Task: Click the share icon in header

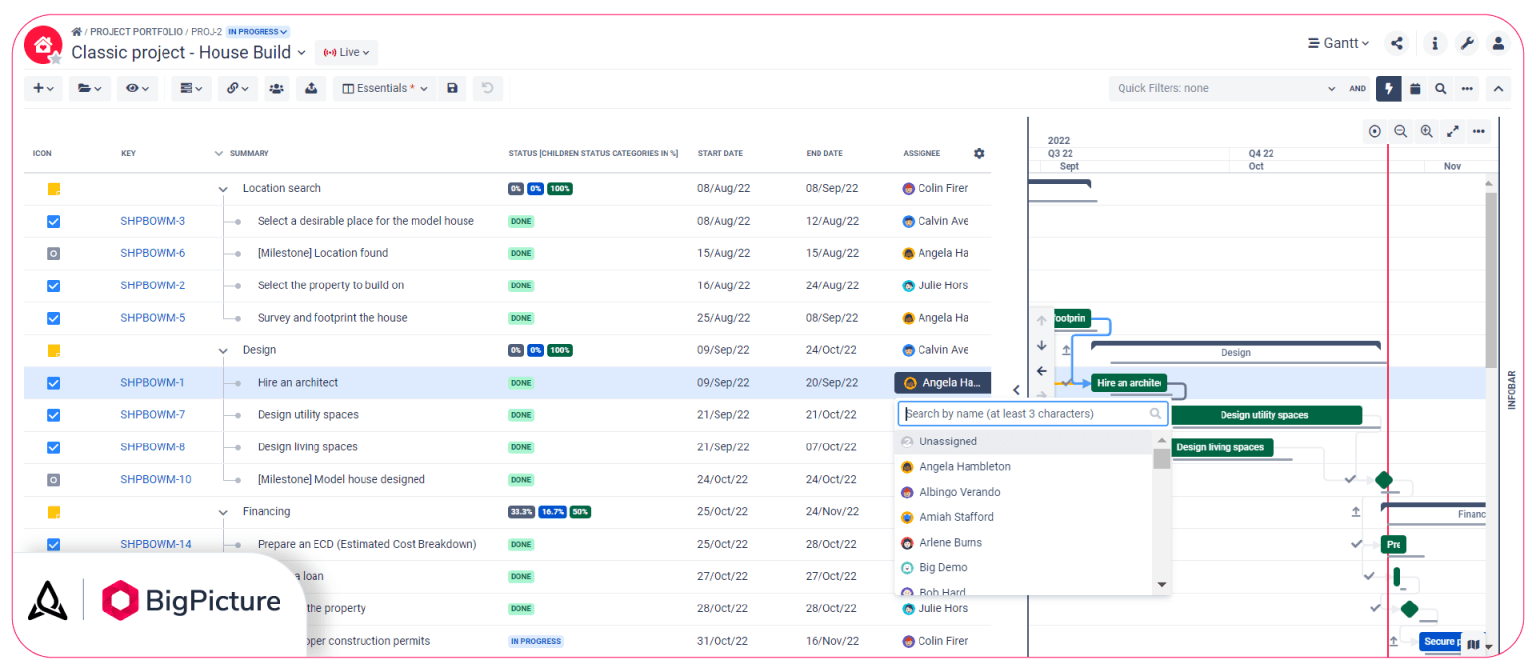Action: (x=1397, y=43)
